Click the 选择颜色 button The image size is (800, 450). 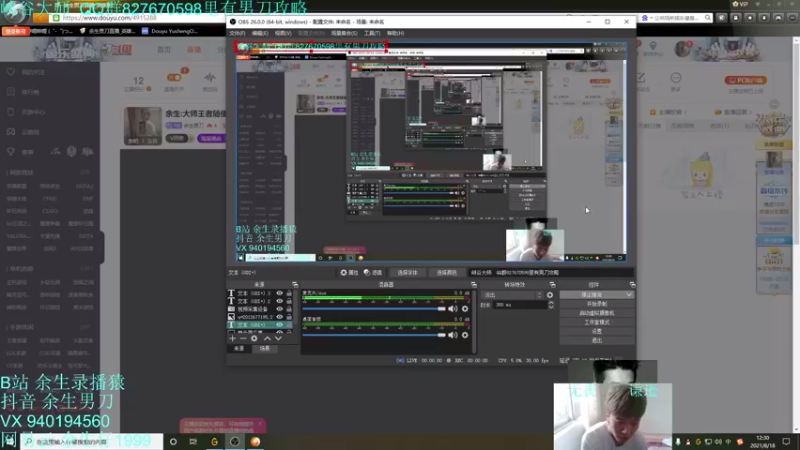(x=446, y=272)
